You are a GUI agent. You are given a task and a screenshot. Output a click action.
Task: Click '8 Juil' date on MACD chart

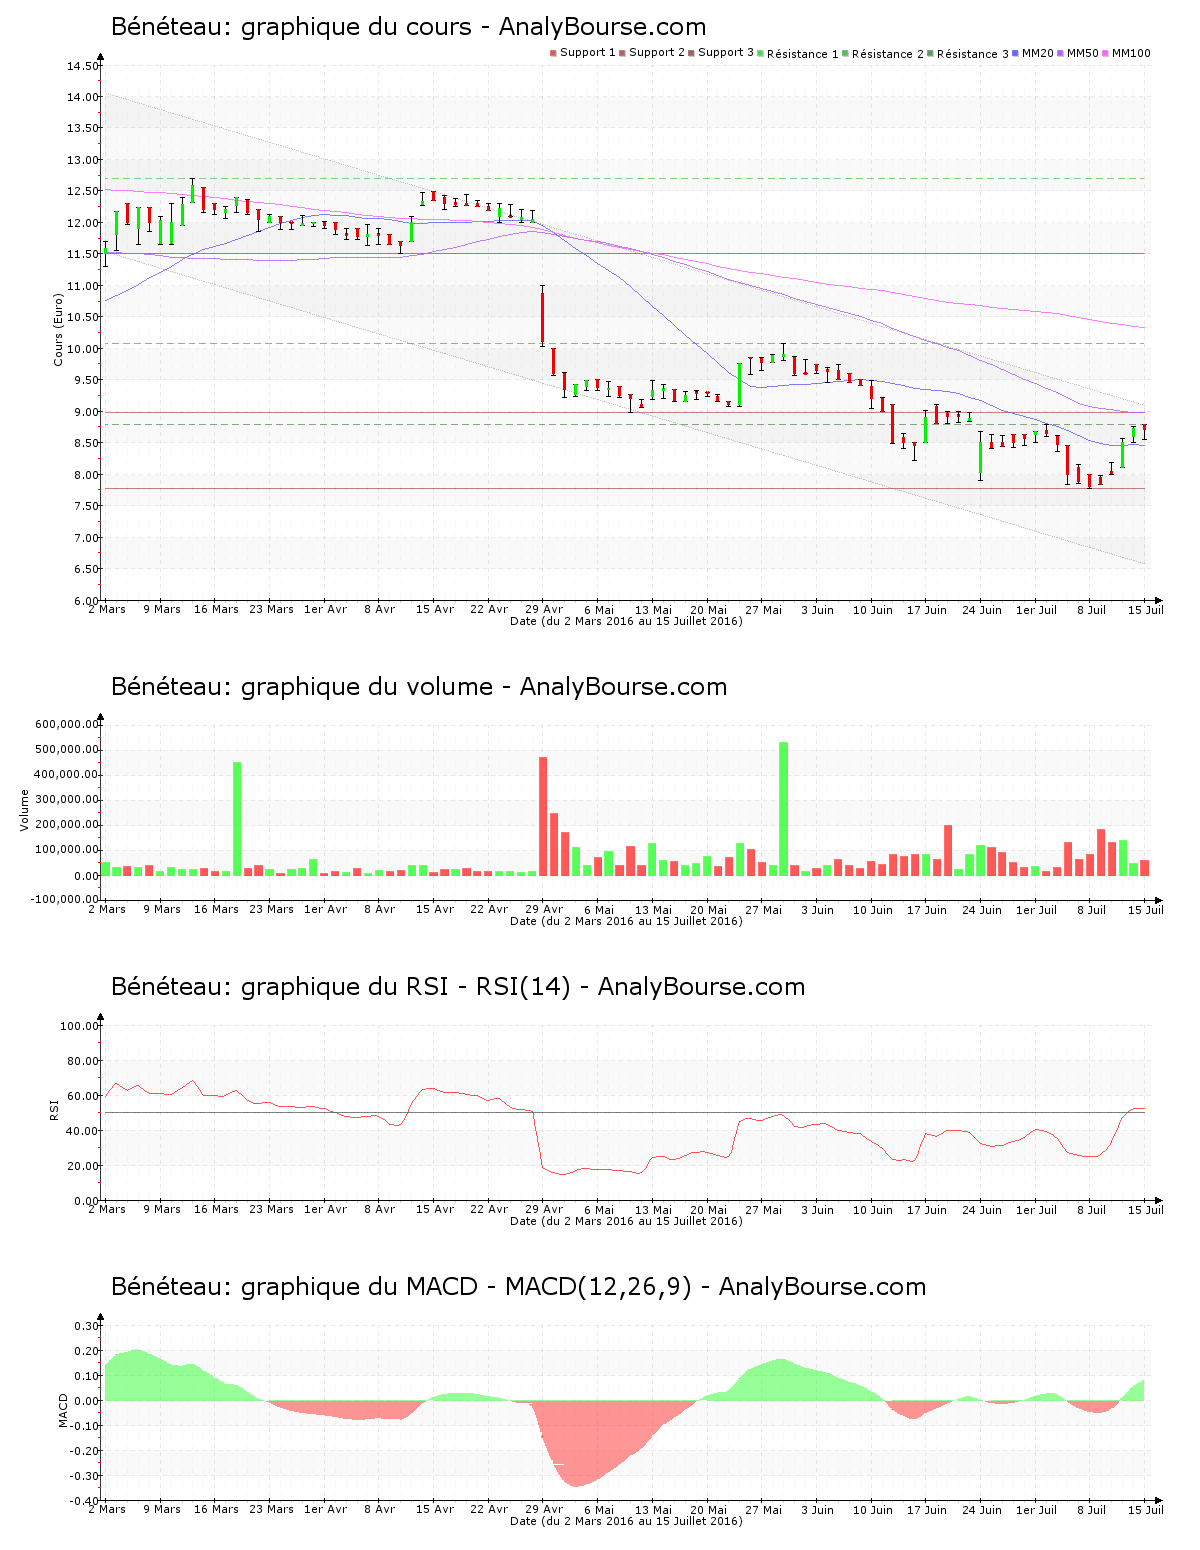[1092, 1510]
